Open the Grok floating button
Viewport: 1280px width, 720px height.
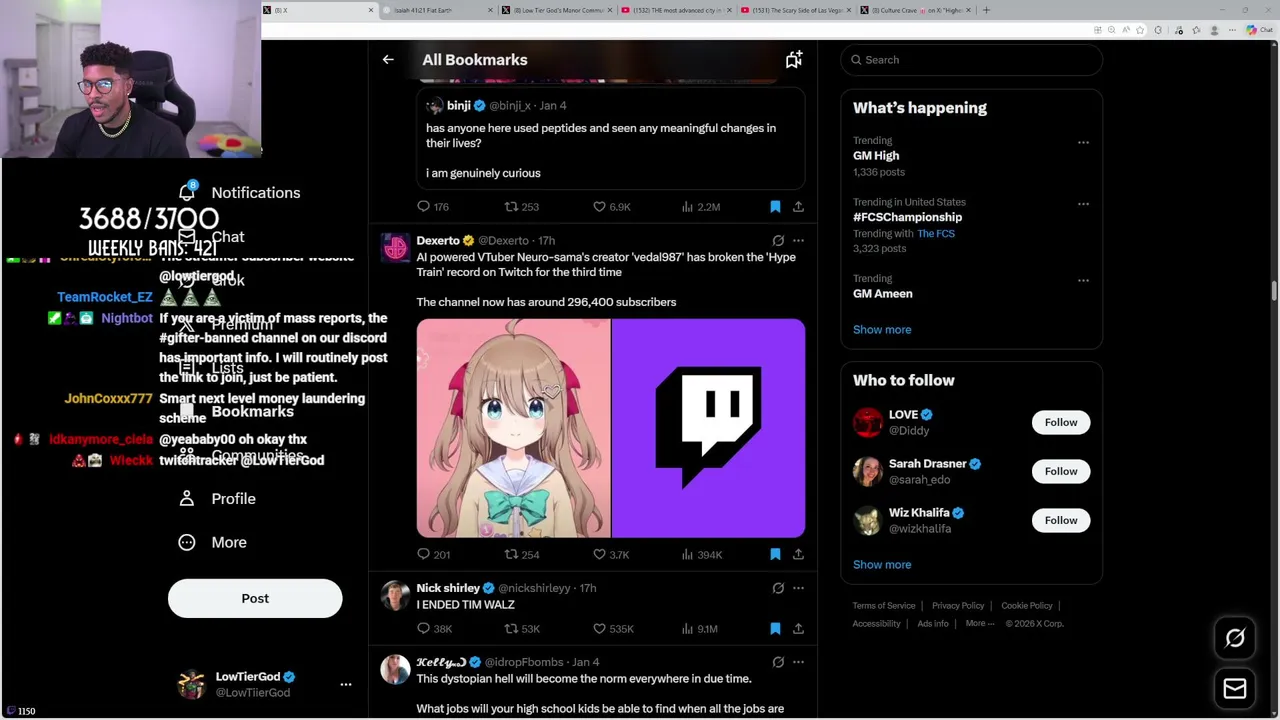(1235, 638)
